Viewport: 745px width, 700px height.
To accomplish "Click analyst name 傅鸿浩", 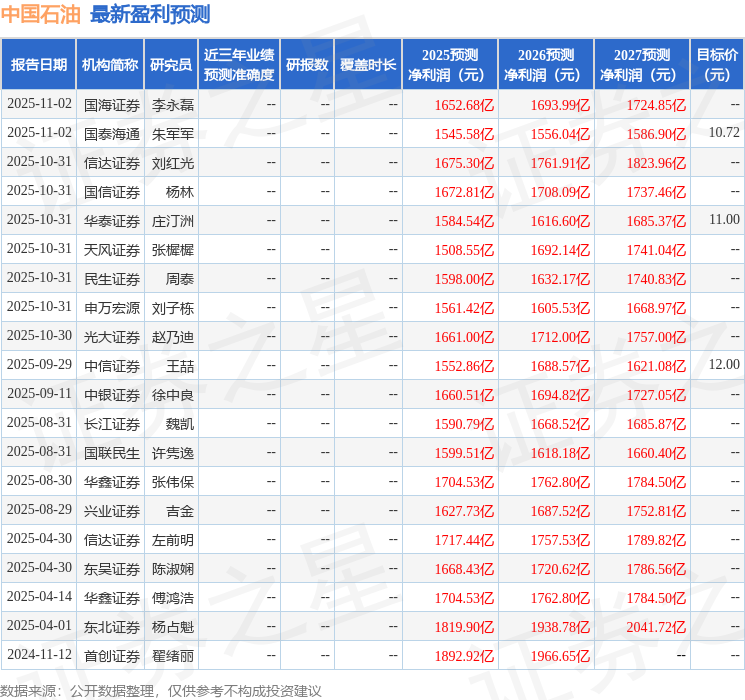I will coord(173,598).
